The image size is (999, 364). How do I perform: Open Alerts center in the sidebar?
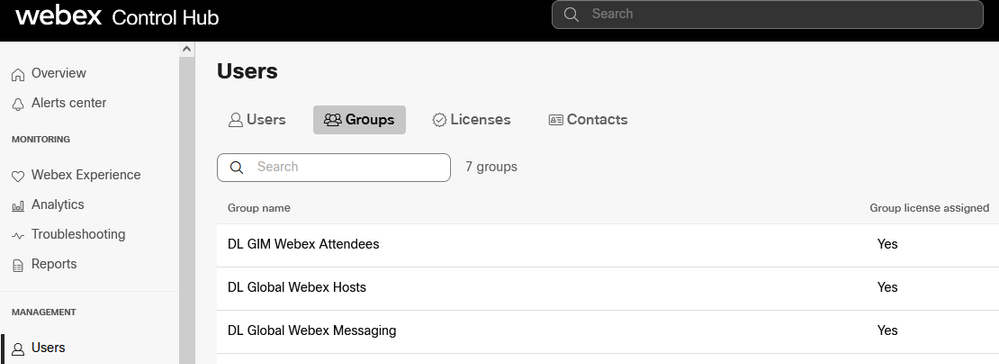coord(69,103)
